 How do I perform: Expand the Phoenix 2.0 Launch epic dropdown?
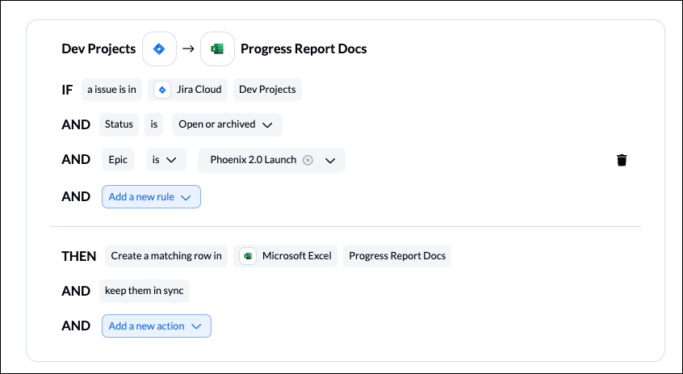(x=330, y=160)
